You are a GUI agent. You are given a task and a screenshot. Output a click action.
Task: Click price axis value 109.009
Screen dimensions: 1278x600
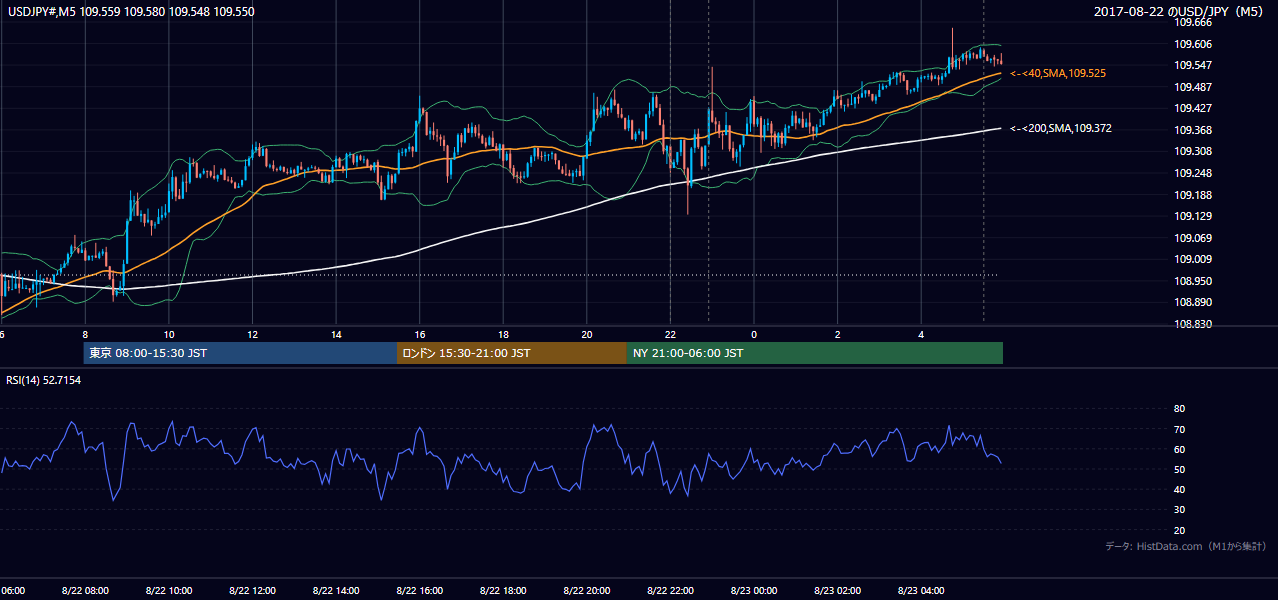click(x=1193, y=260)
